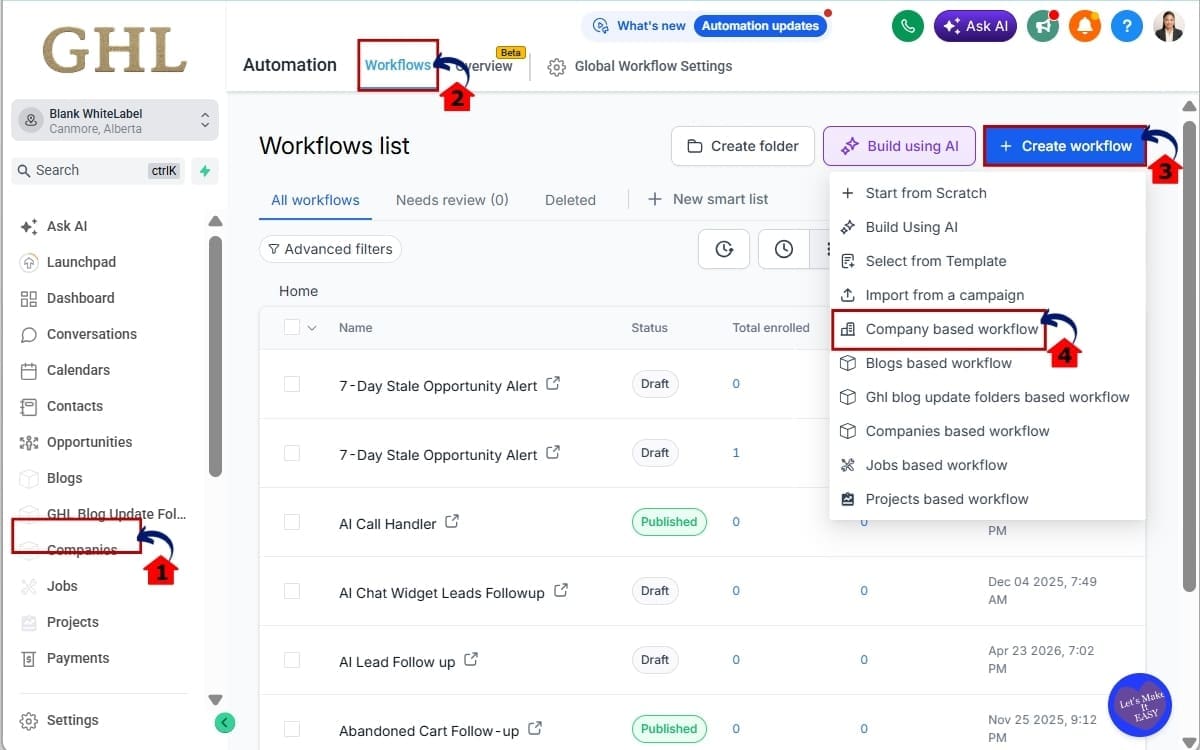
Task: Click the Settings gear icon in sidebar
Action: (29, 720)
